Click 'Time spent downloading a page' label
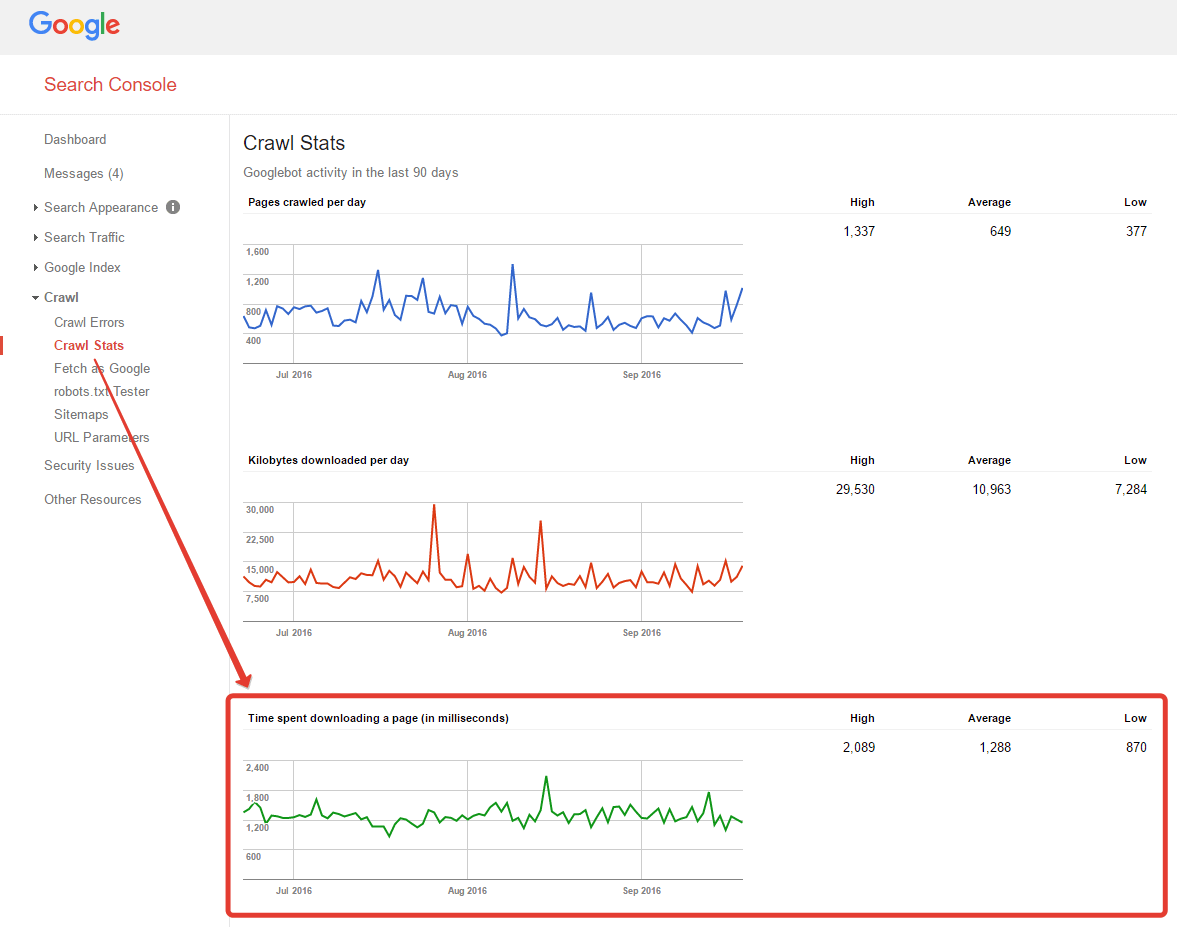1177x927 pixels. point(378,718)
